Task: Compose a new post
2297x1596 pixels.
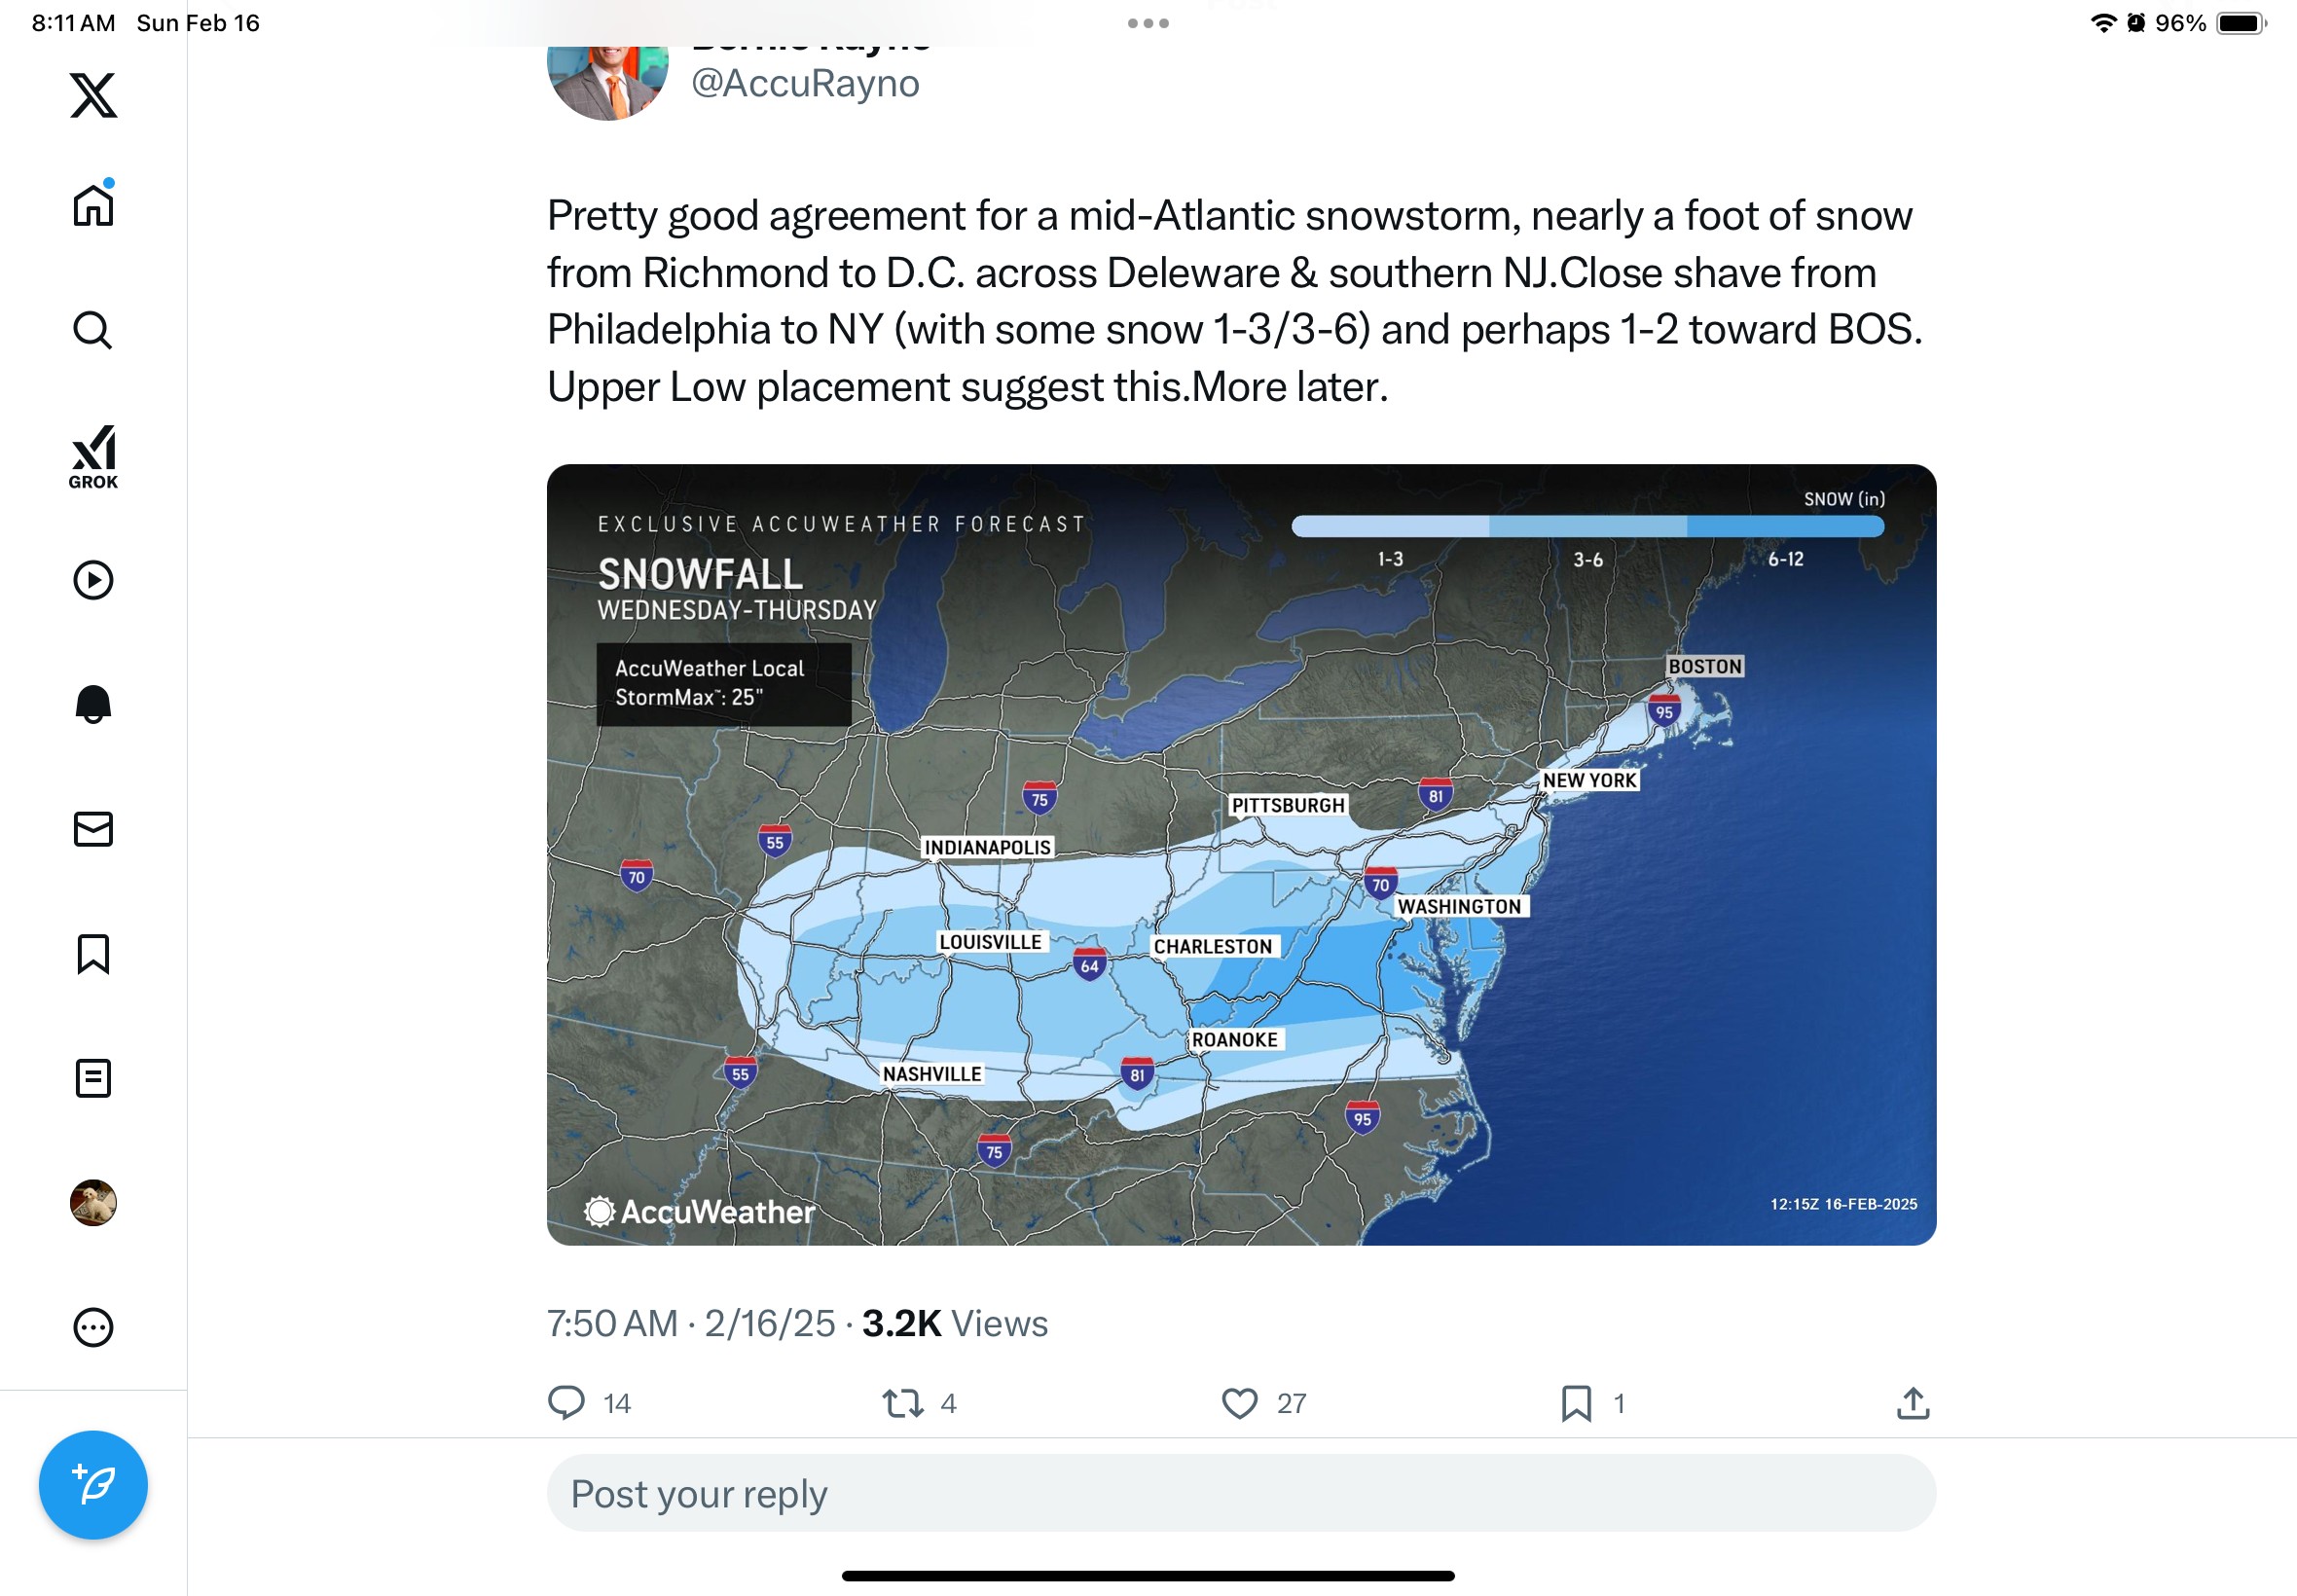Action: click(x=93, y=1484)
